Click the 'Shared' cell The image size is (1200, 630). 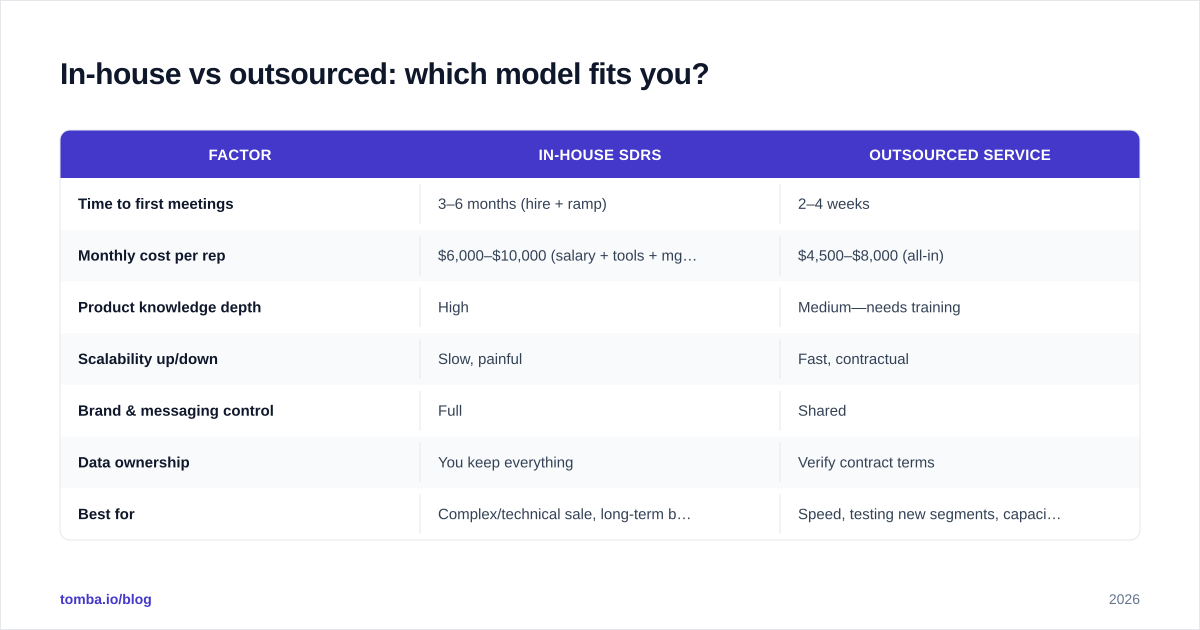pos(960,411)
